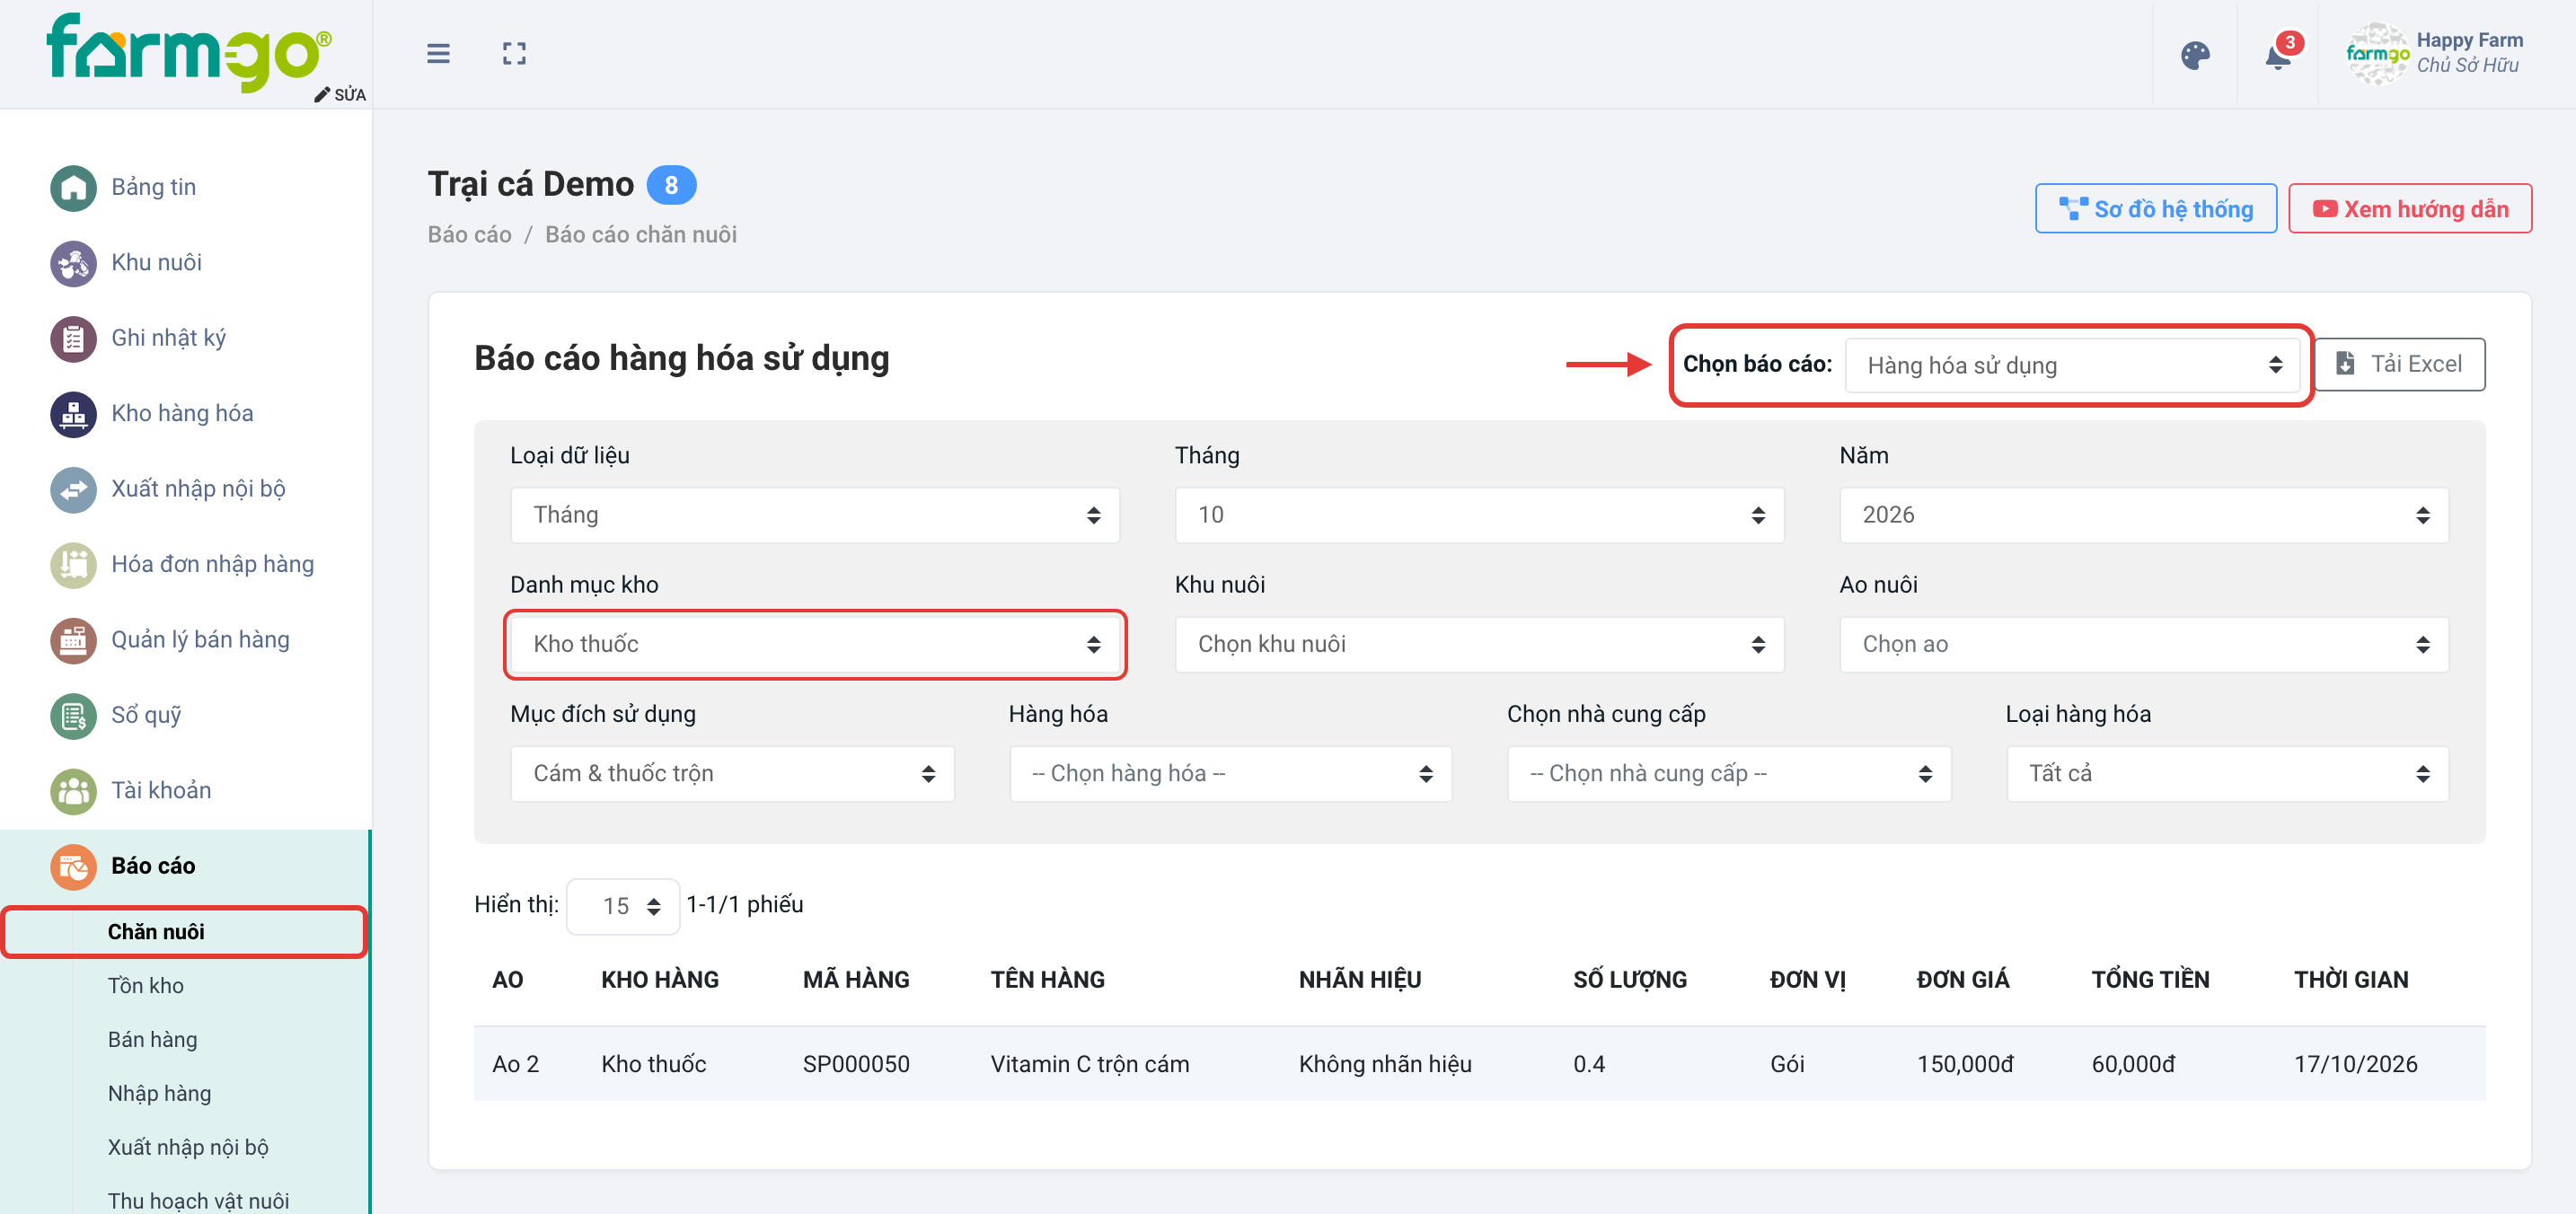The height and width of the screenshot is (1214, 2576).
Task: Open the Mục đích sử dụng dropdown
Action: click(732, 774)
